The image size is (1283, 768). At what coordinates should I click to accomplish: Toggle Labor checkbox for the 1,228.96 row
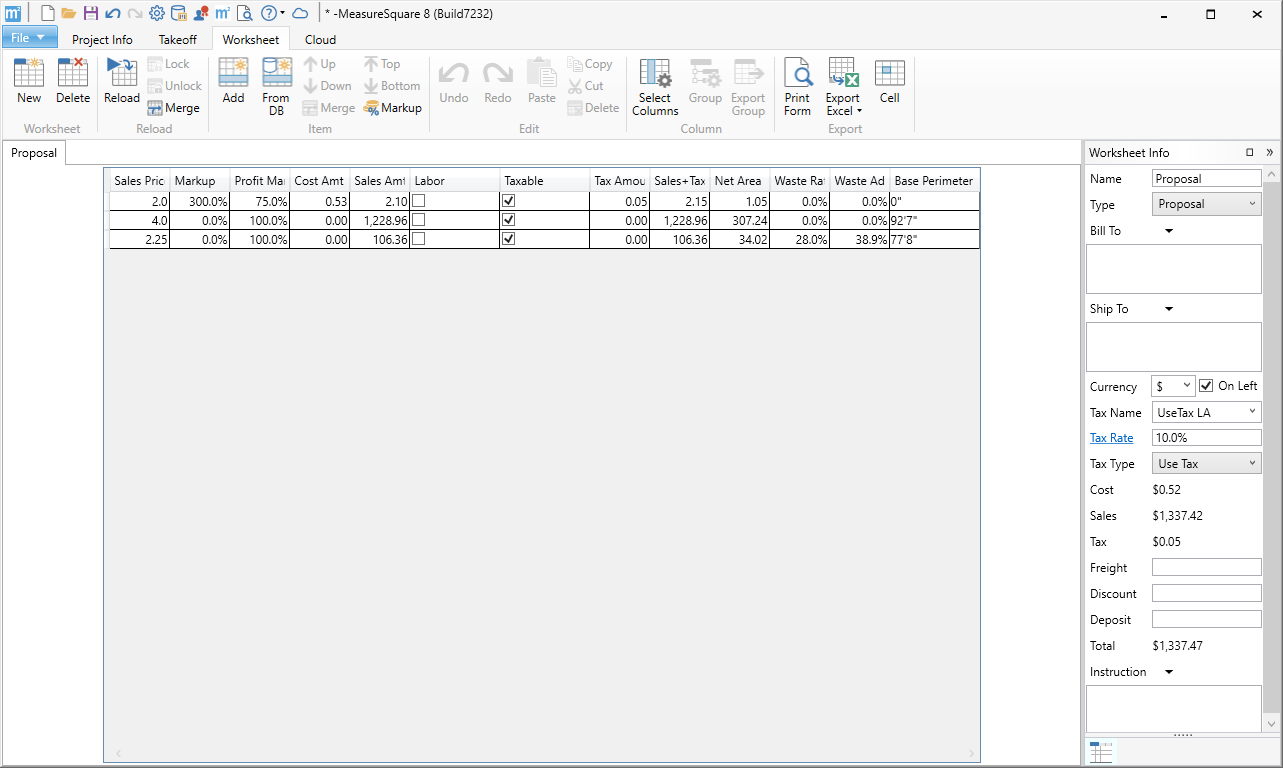click(x=419, y=220)
